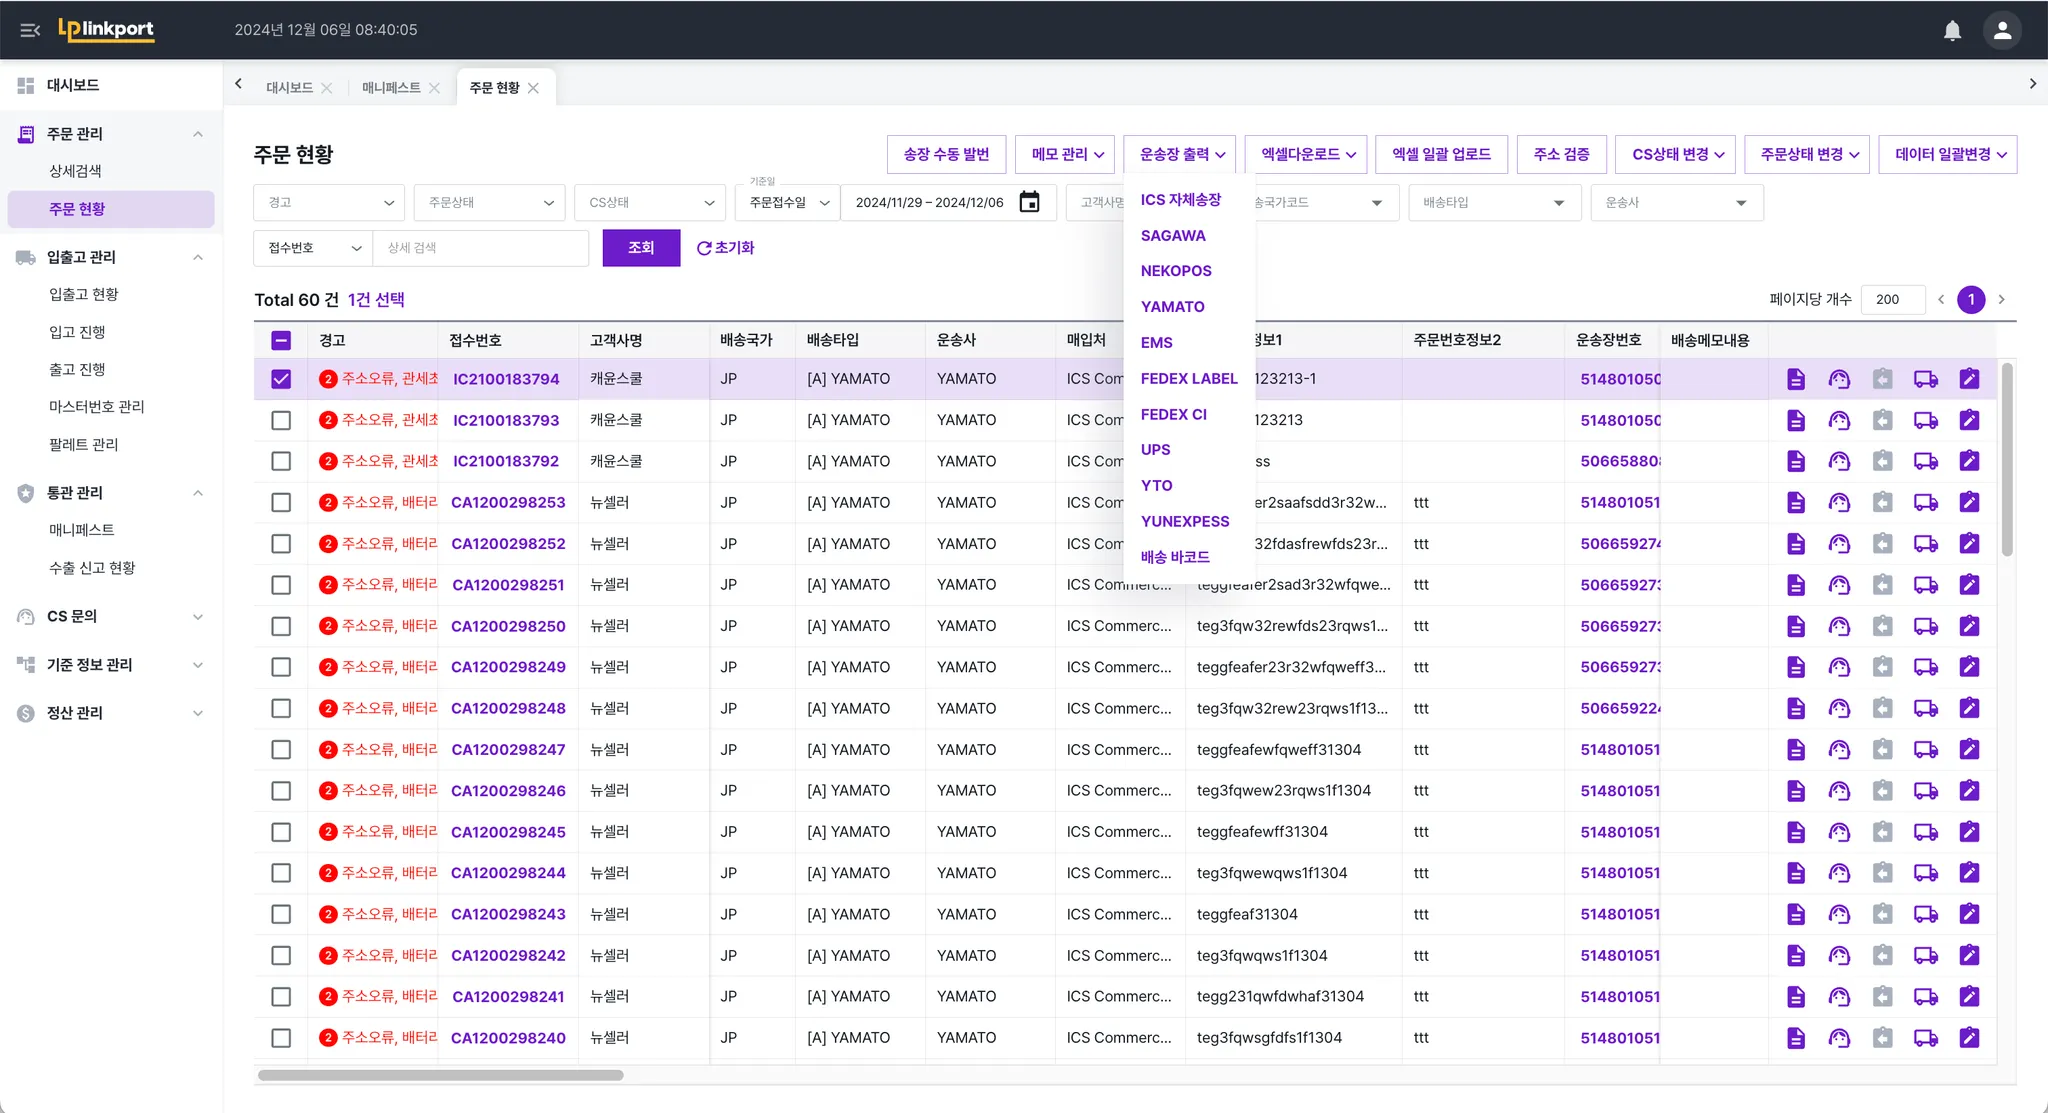Screen dimensions: 2048x1113
Task: Click truck icon on CA1200298253 row
Action: point(1925,502)
